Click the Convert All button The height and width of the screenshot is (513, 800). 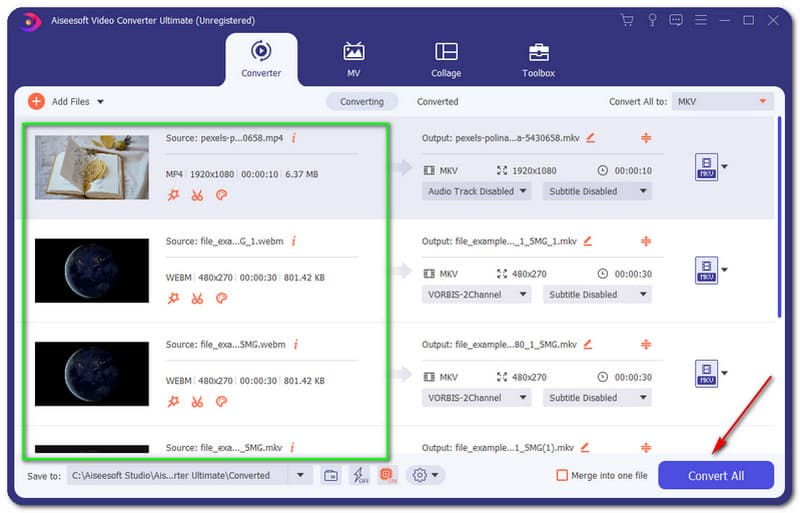point(715,476)
